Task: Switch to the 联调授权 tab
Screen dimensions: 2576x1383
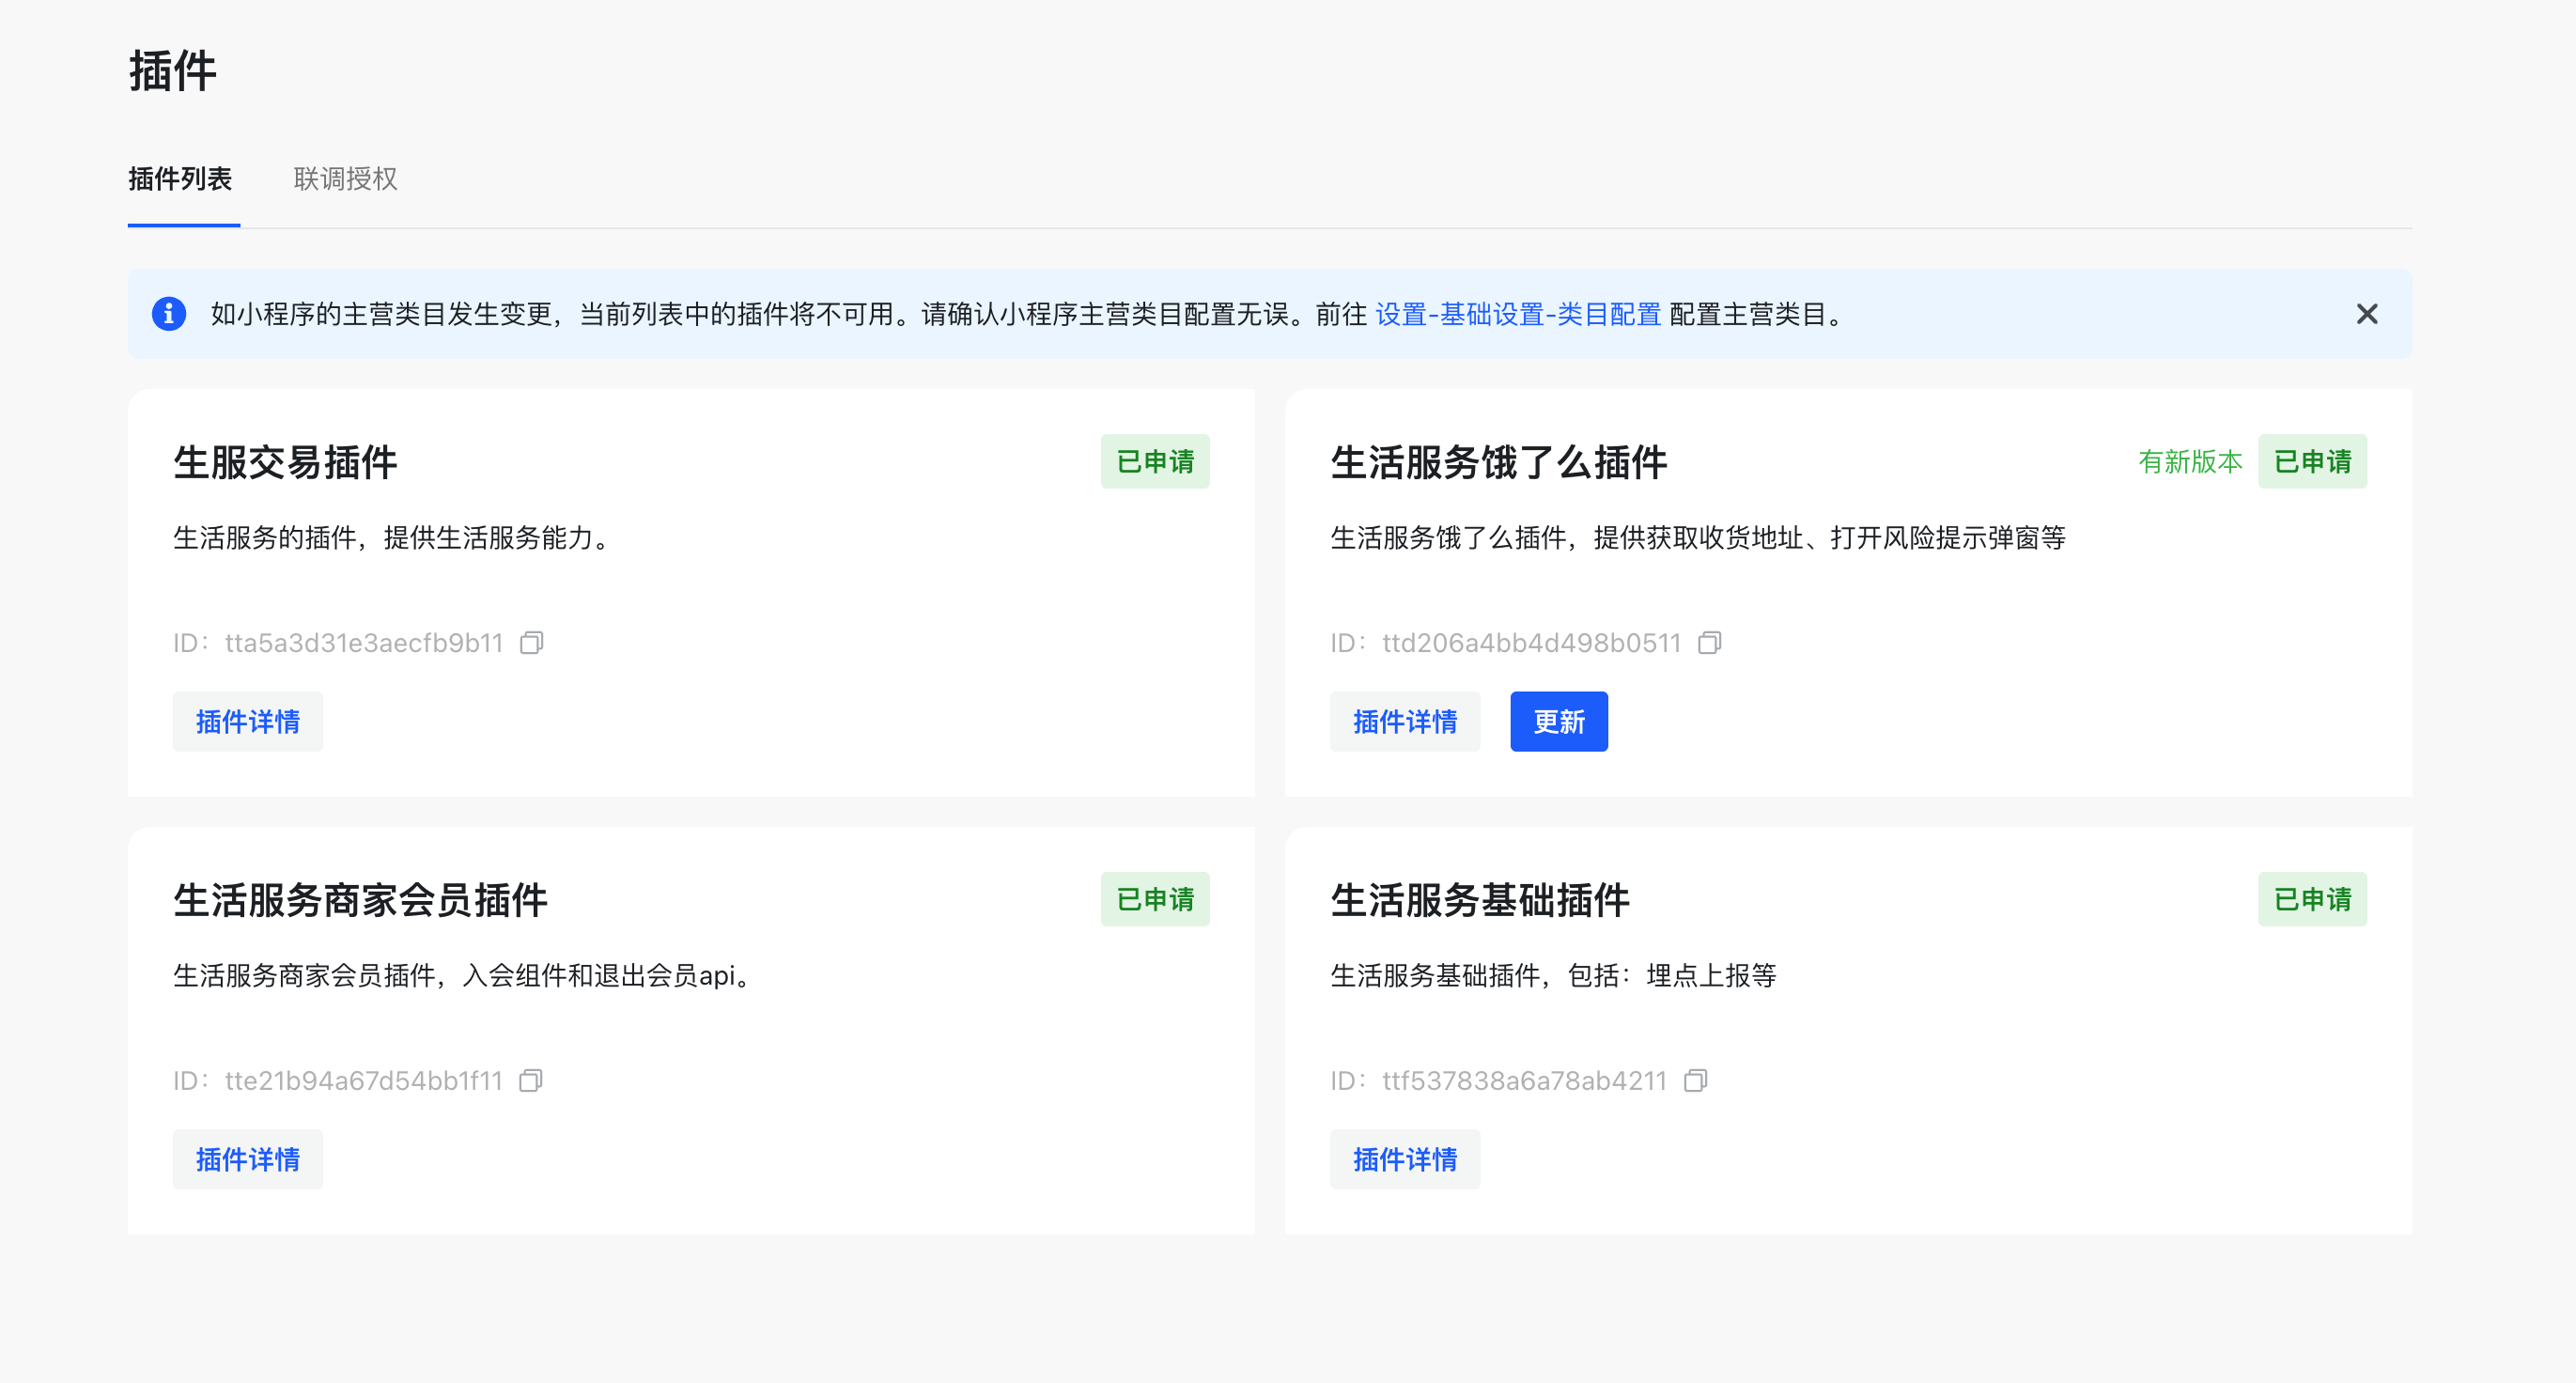Action: pyautogui.click(x=345, y=179)
